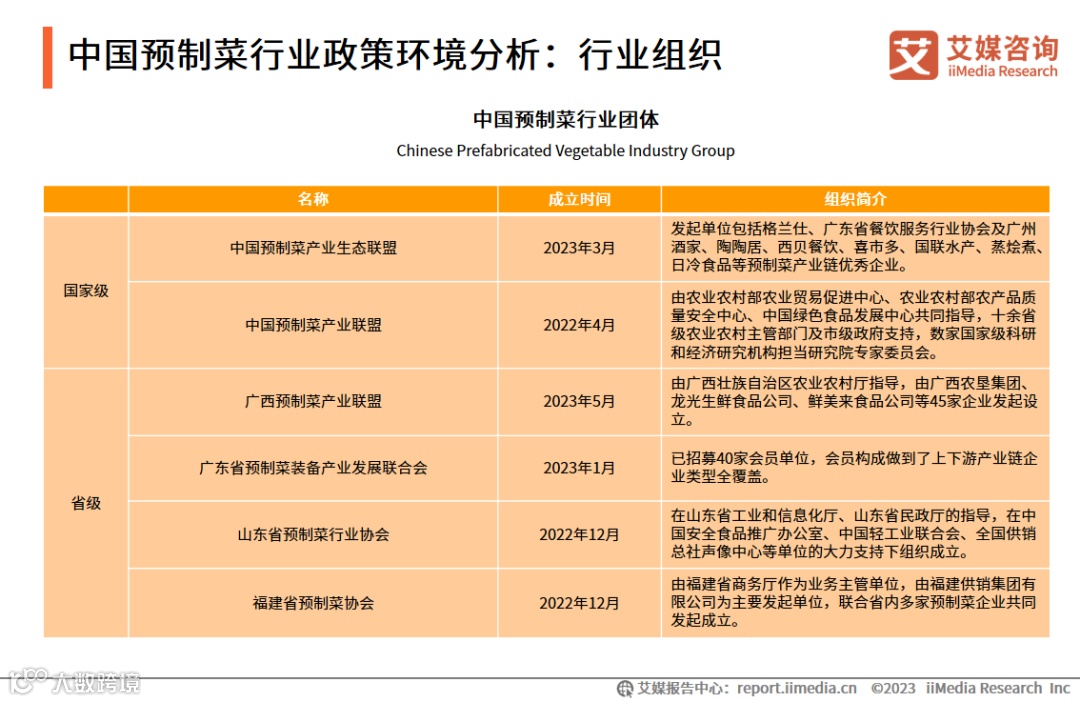The image size is (1080, 702).
Task: Click the 2022年4月 date cell
Action: click(x=579, y=324)
